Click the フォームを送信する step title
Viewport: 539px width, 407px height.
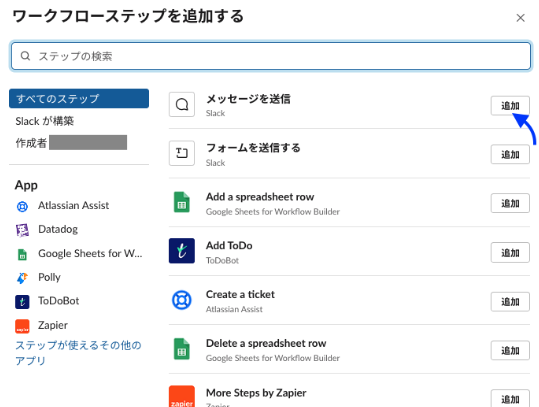point(253,148)
